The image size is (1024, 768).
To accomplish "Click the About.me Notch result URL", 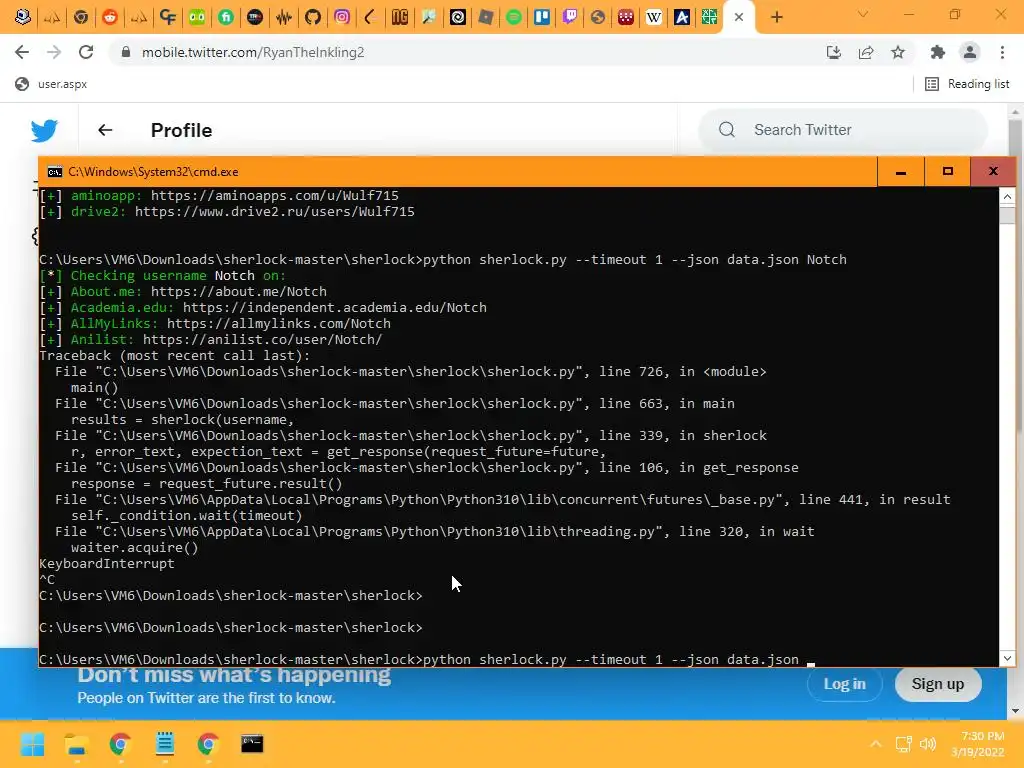I will [x=238, y=291].
